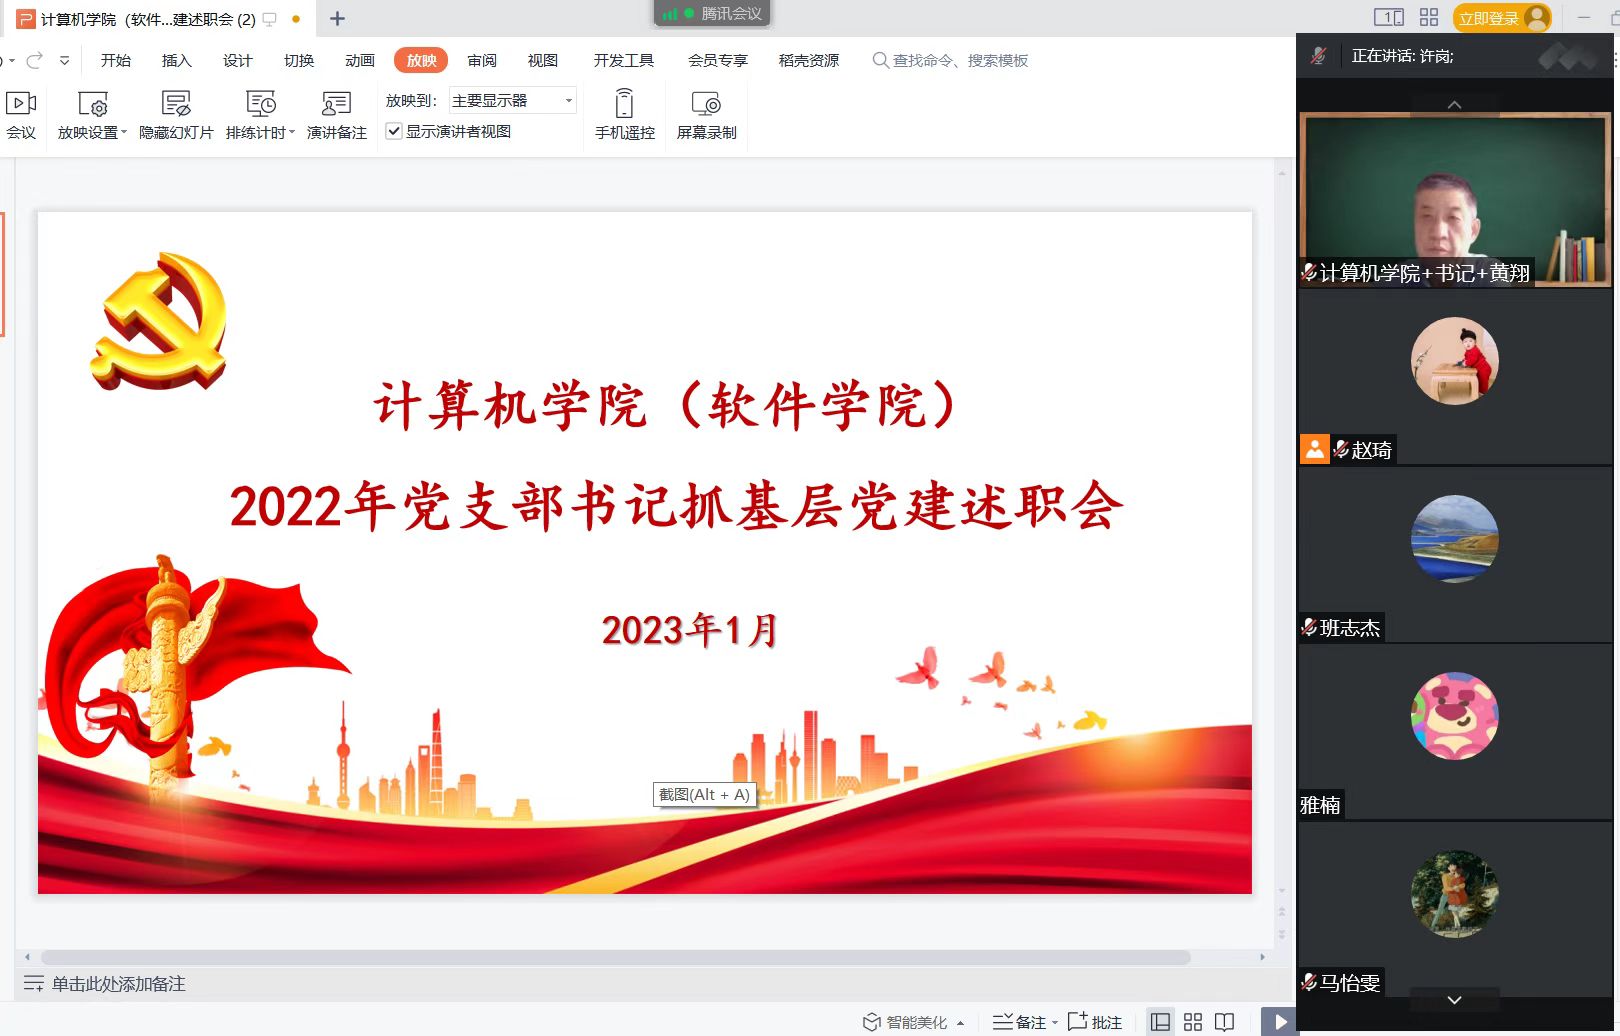
Task: Open the 放映设置 slideshow settings icon
Action: point(92,104)
